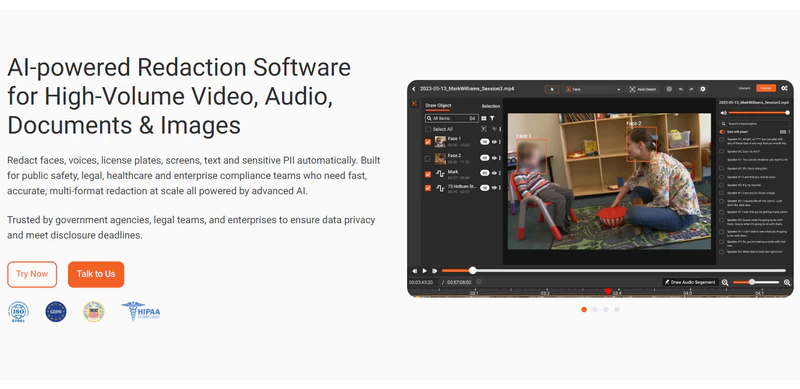The width and height of the screenshot is (800, 389).
Task: Click the Face 2 bounding box in video
Action: click(642, 144)
